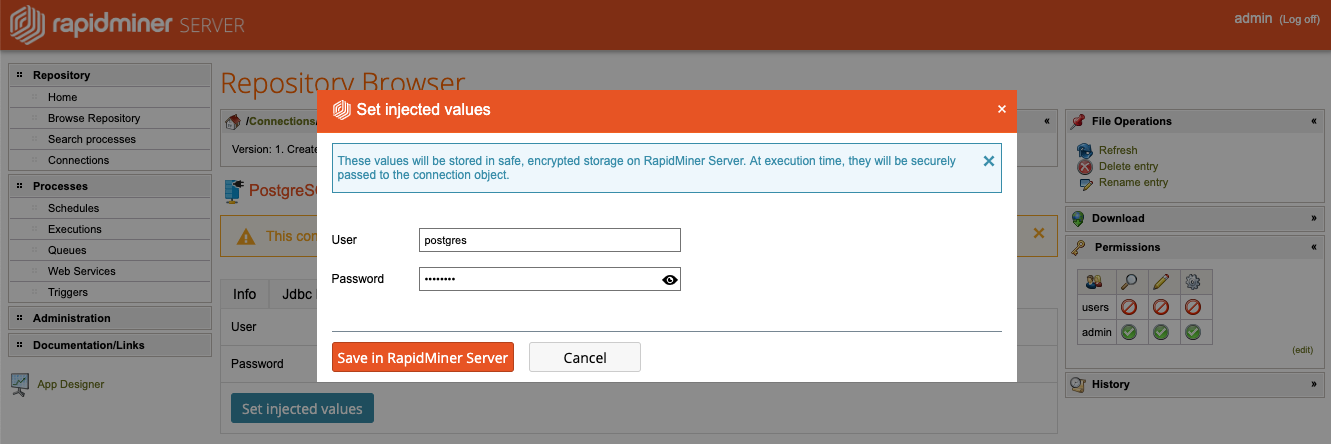This screenshot has height=444, width=1331.
Task: Expand the Download panel
Action: (1313, 218)
